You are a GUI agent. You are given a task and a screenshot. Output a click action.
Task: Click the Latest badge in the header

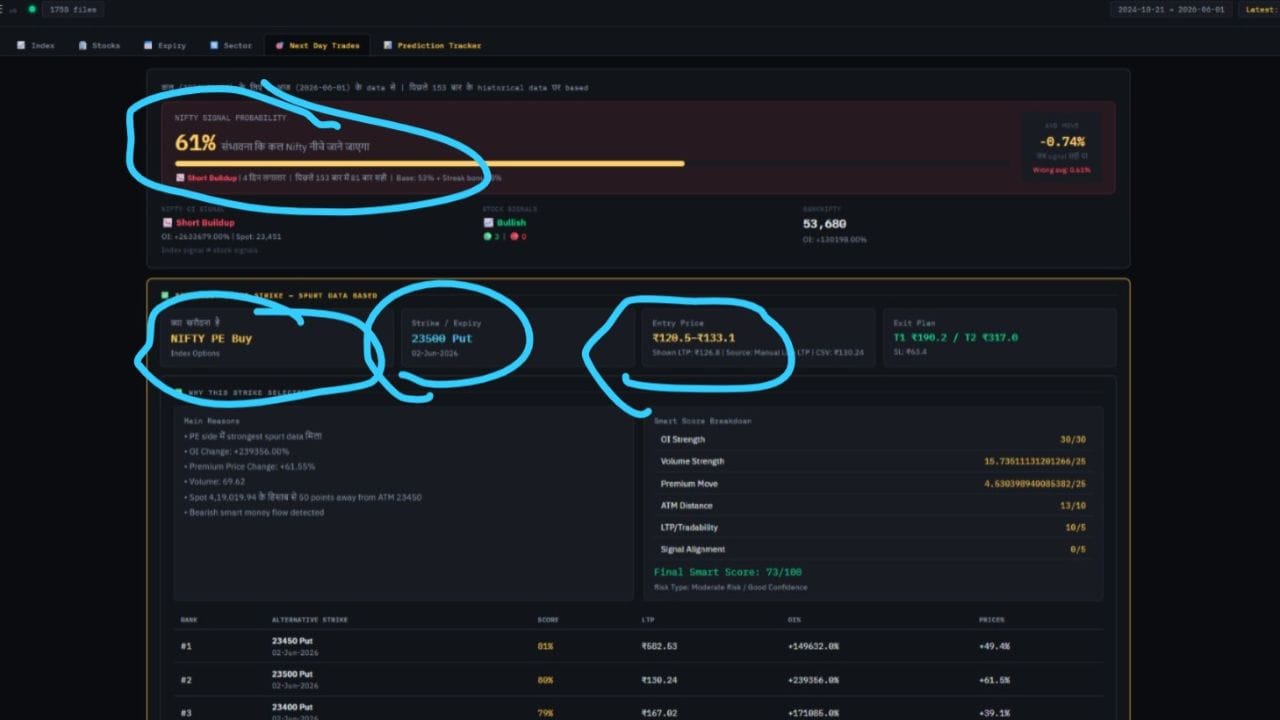click(x=1260, y=9)
